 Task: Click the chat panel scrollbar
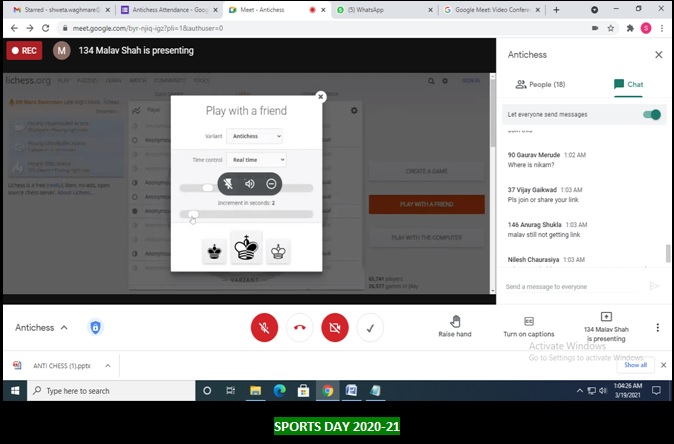pos(668,253)
